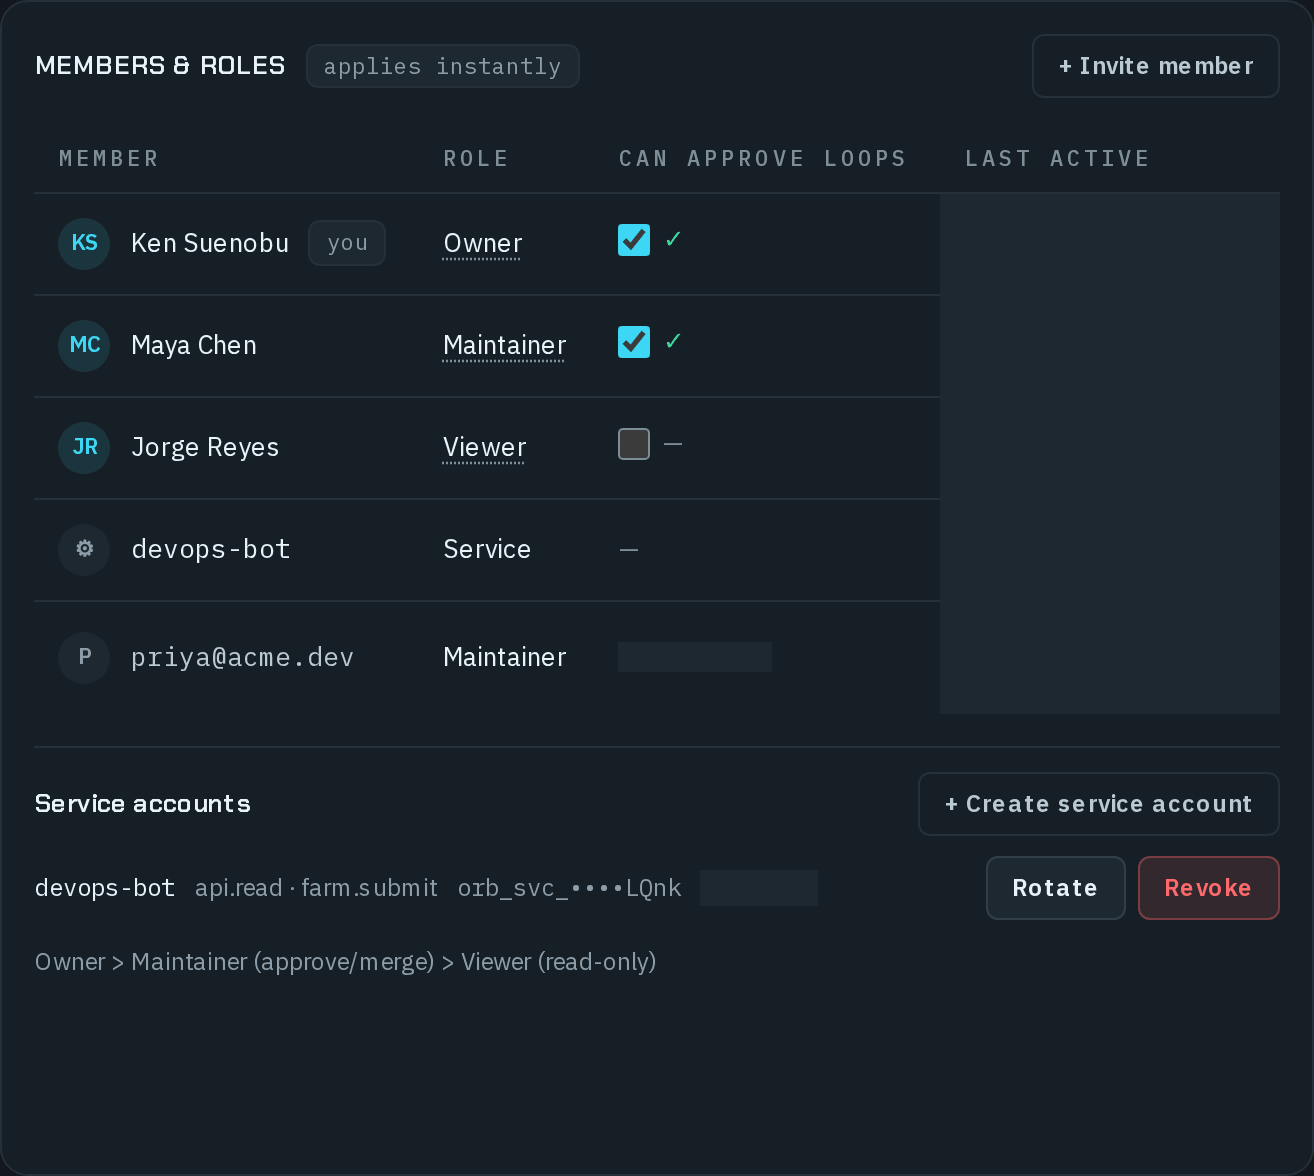Click the Member column header
1314x1176 pixels.
[109, 158]
